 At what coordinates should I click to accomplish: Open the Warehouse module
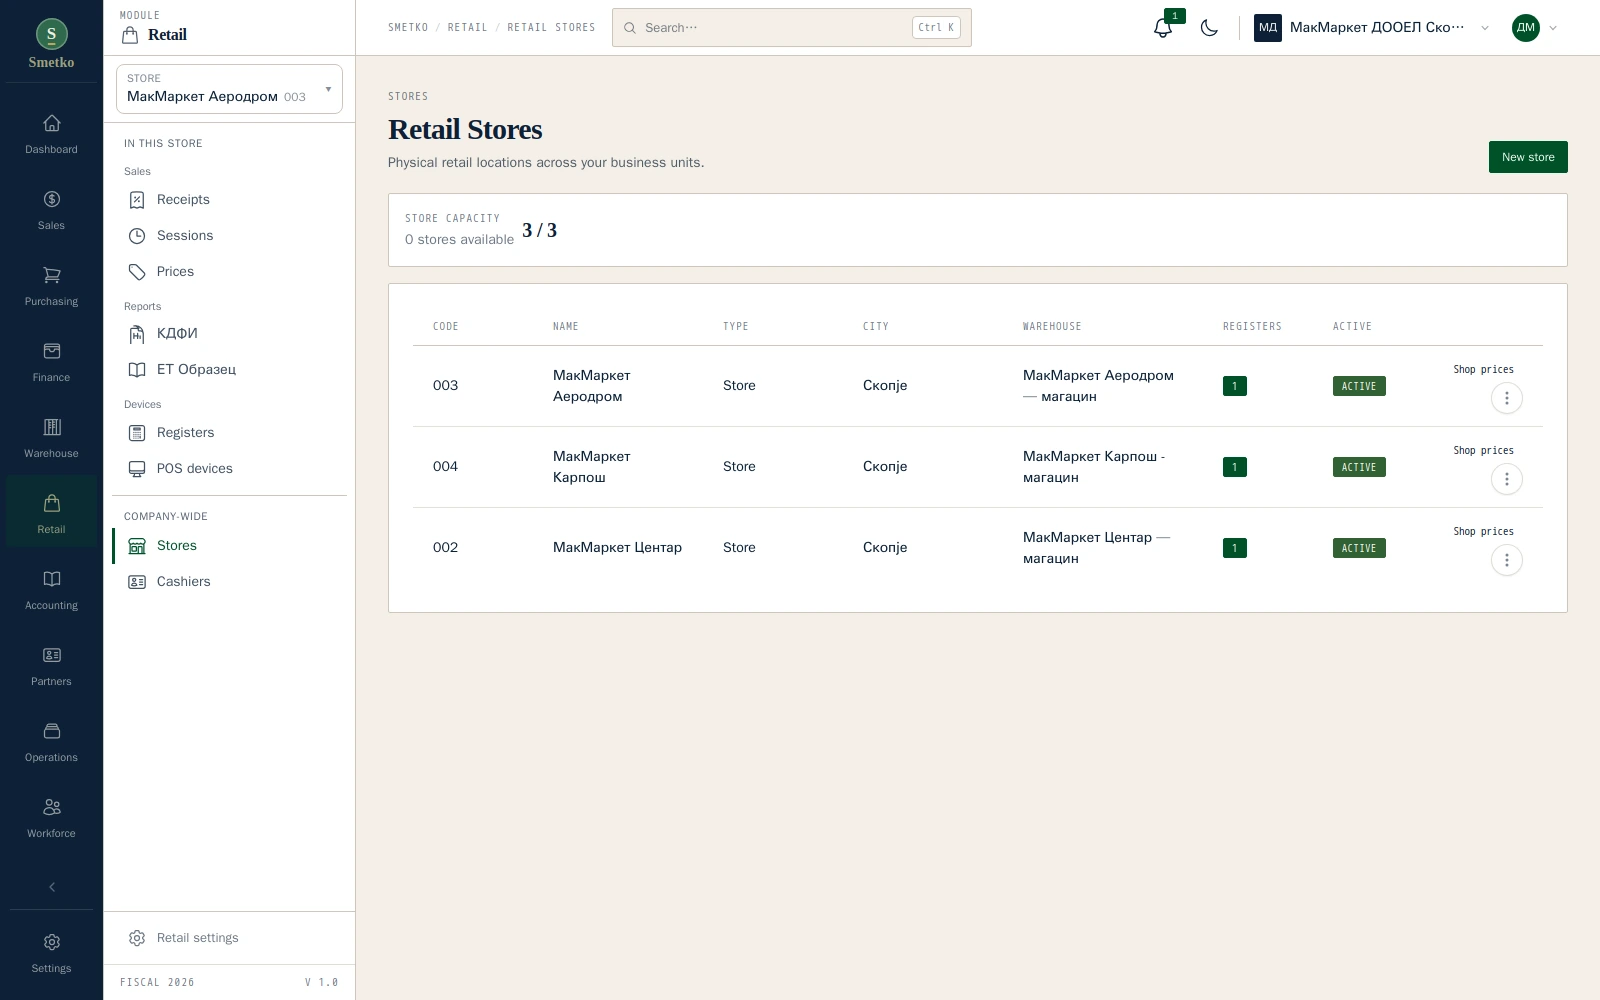tap(51, 439)
